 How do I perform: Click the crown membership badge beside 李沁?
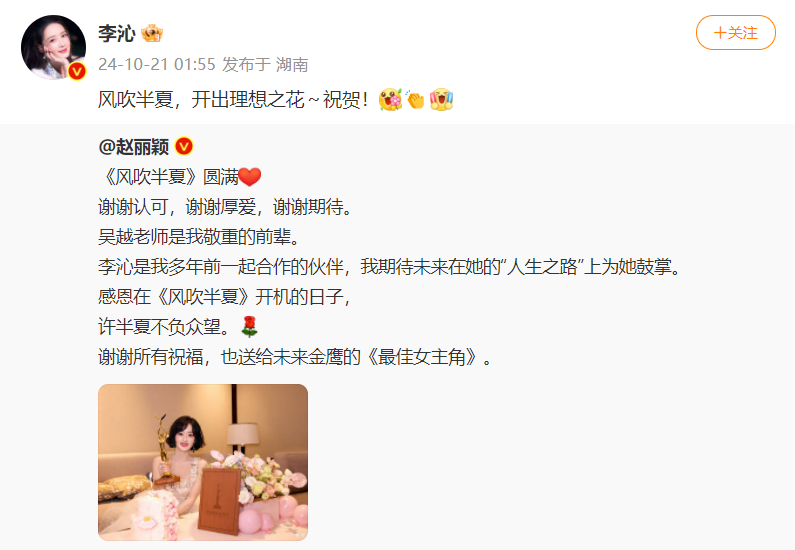point(152,33)
